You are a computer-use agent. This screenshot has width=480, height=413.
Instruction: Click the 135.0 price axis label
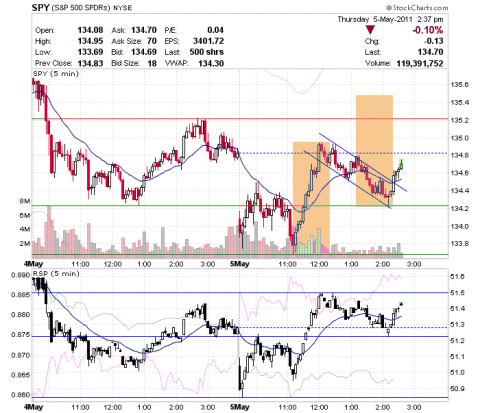(x=459, y=138)
